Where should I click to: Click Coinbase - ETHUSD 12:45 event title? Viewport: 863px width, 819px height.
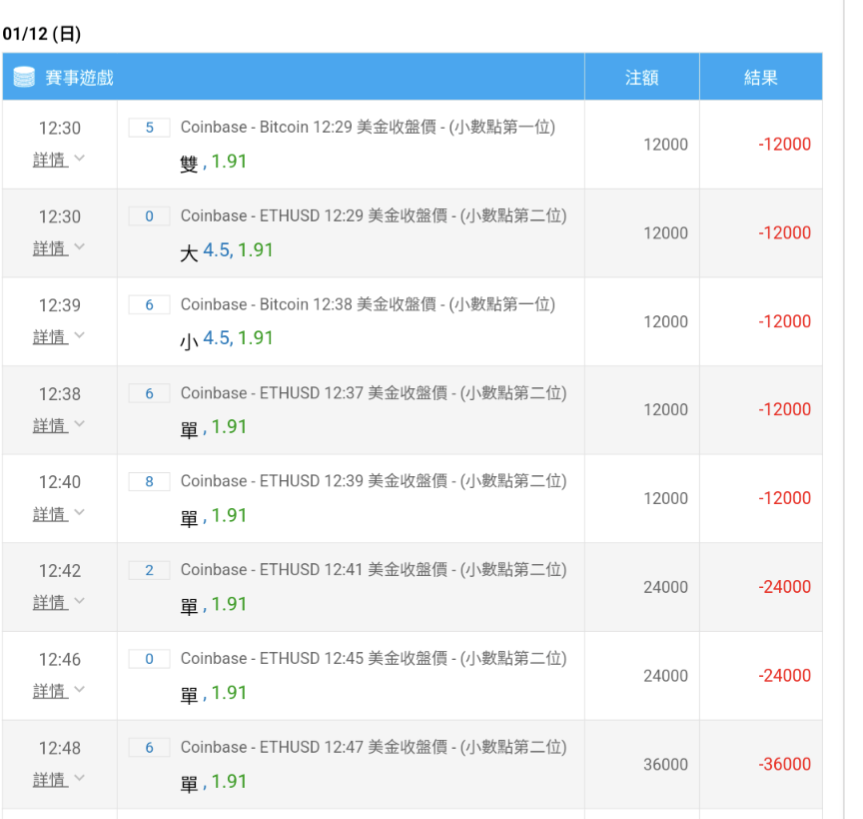click(x=374, y=658)
